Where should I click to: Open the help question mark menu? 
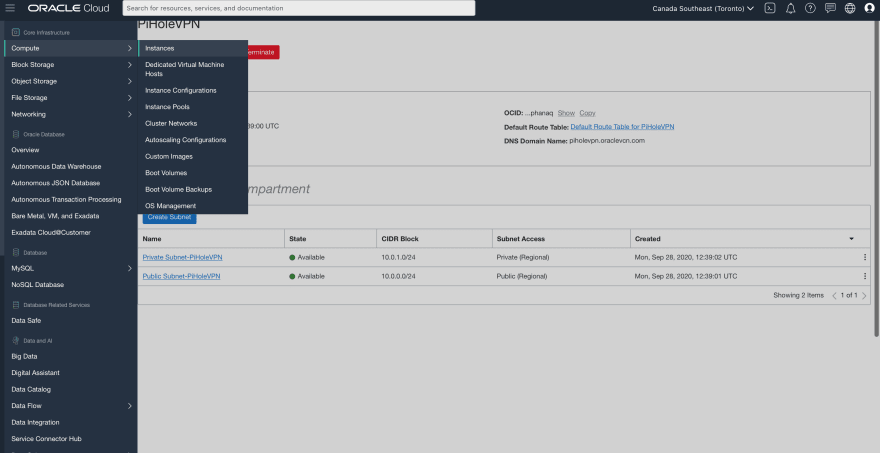click(x=810, y=8)
